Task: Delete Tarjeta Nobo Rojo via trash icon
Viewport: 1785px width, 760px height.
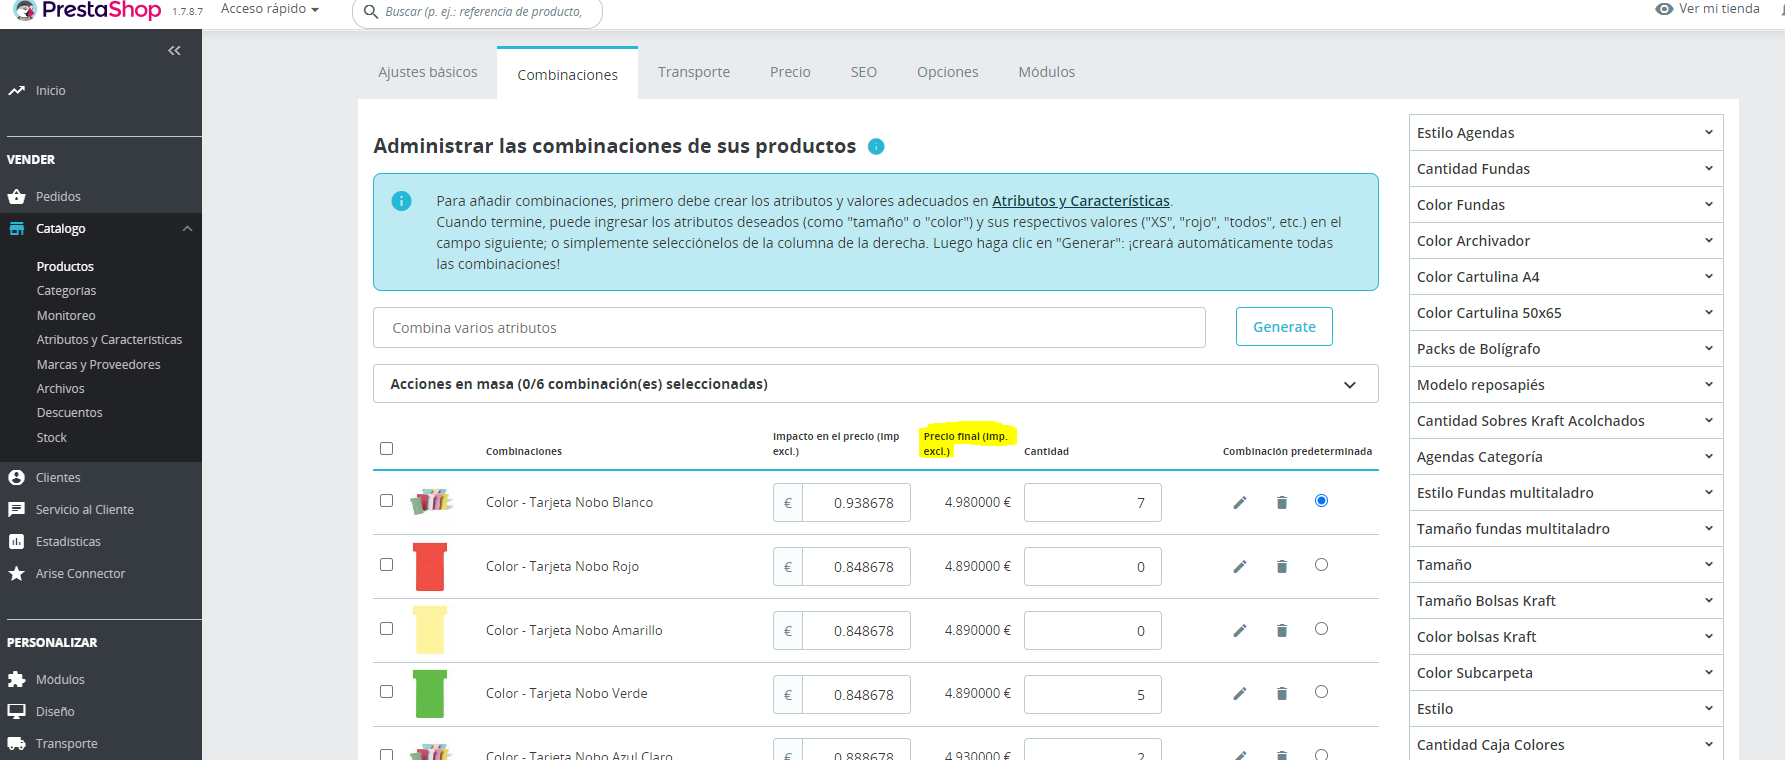Action: click(x=1282, y=566)
